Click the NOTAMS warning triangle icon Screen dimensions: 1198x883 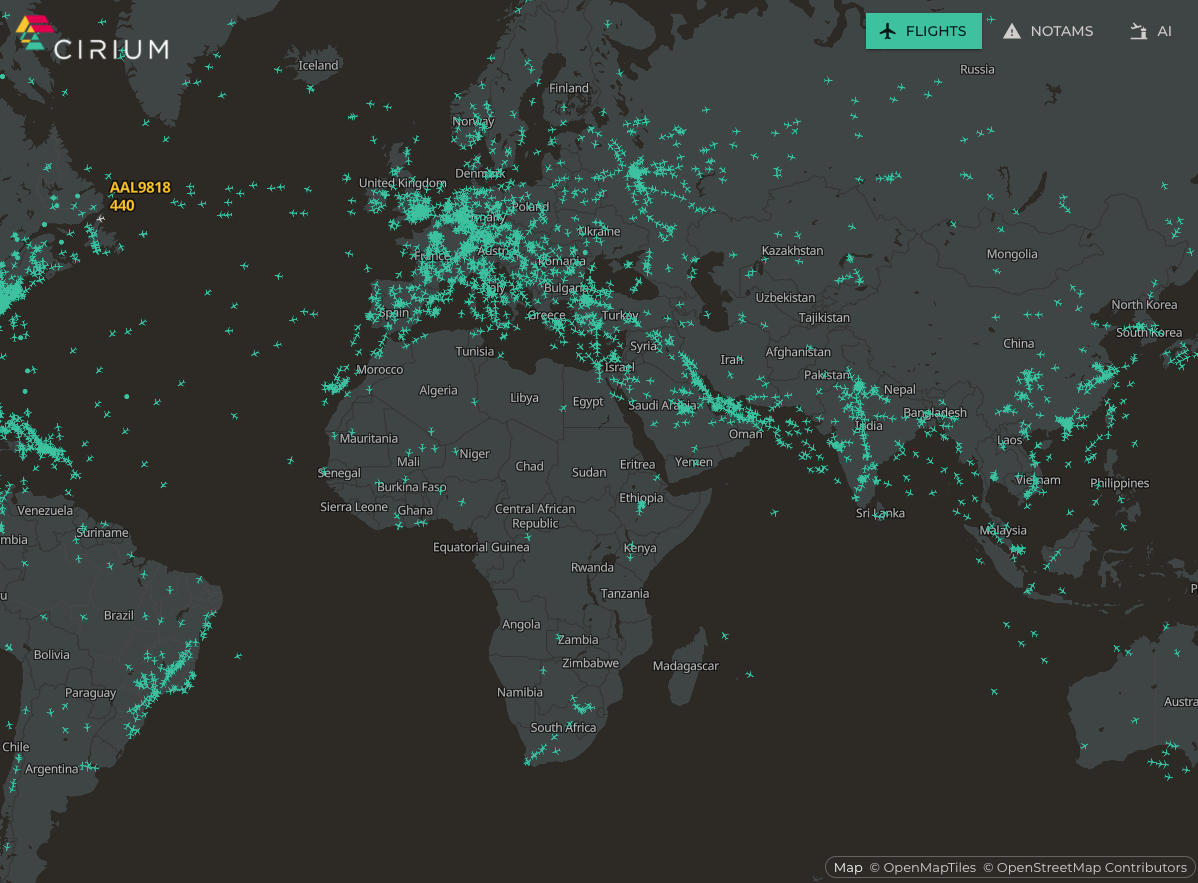pos(1012,31)
